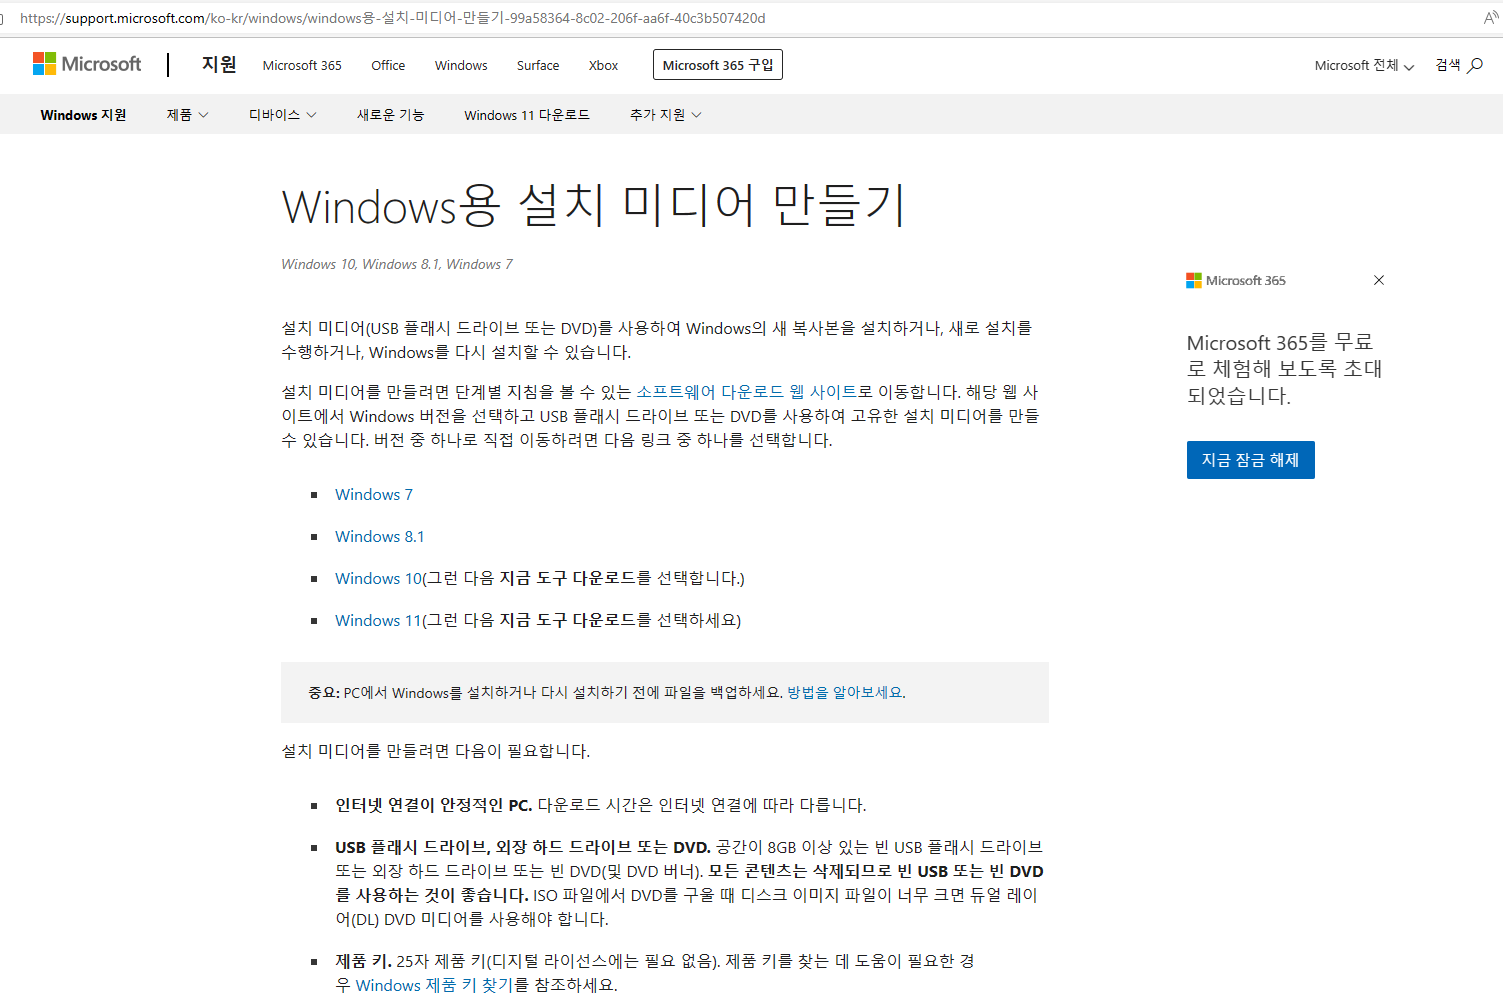Click the Microsoft 365 logo in promo panel
Screen dimensions: 1503x999
click(1236, 280)
